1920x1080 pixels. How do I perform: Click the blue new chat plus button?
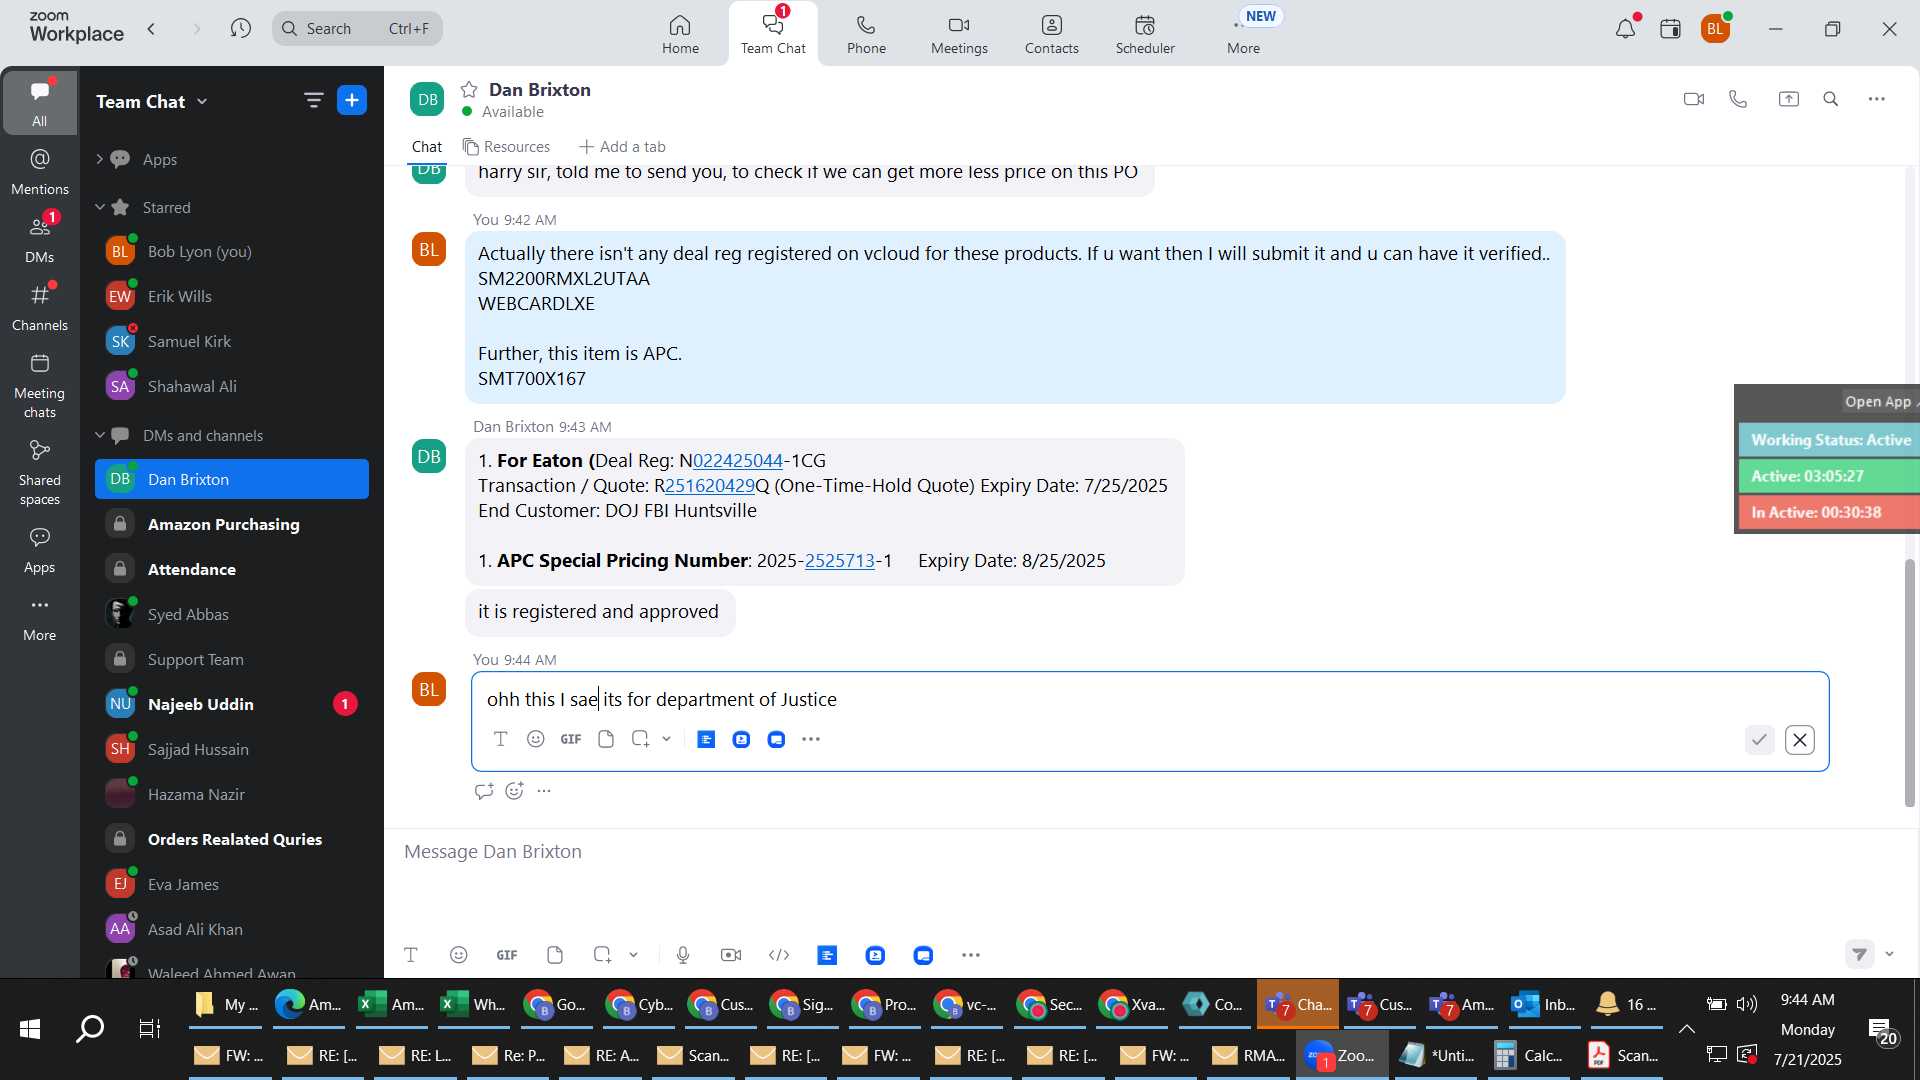352,100
